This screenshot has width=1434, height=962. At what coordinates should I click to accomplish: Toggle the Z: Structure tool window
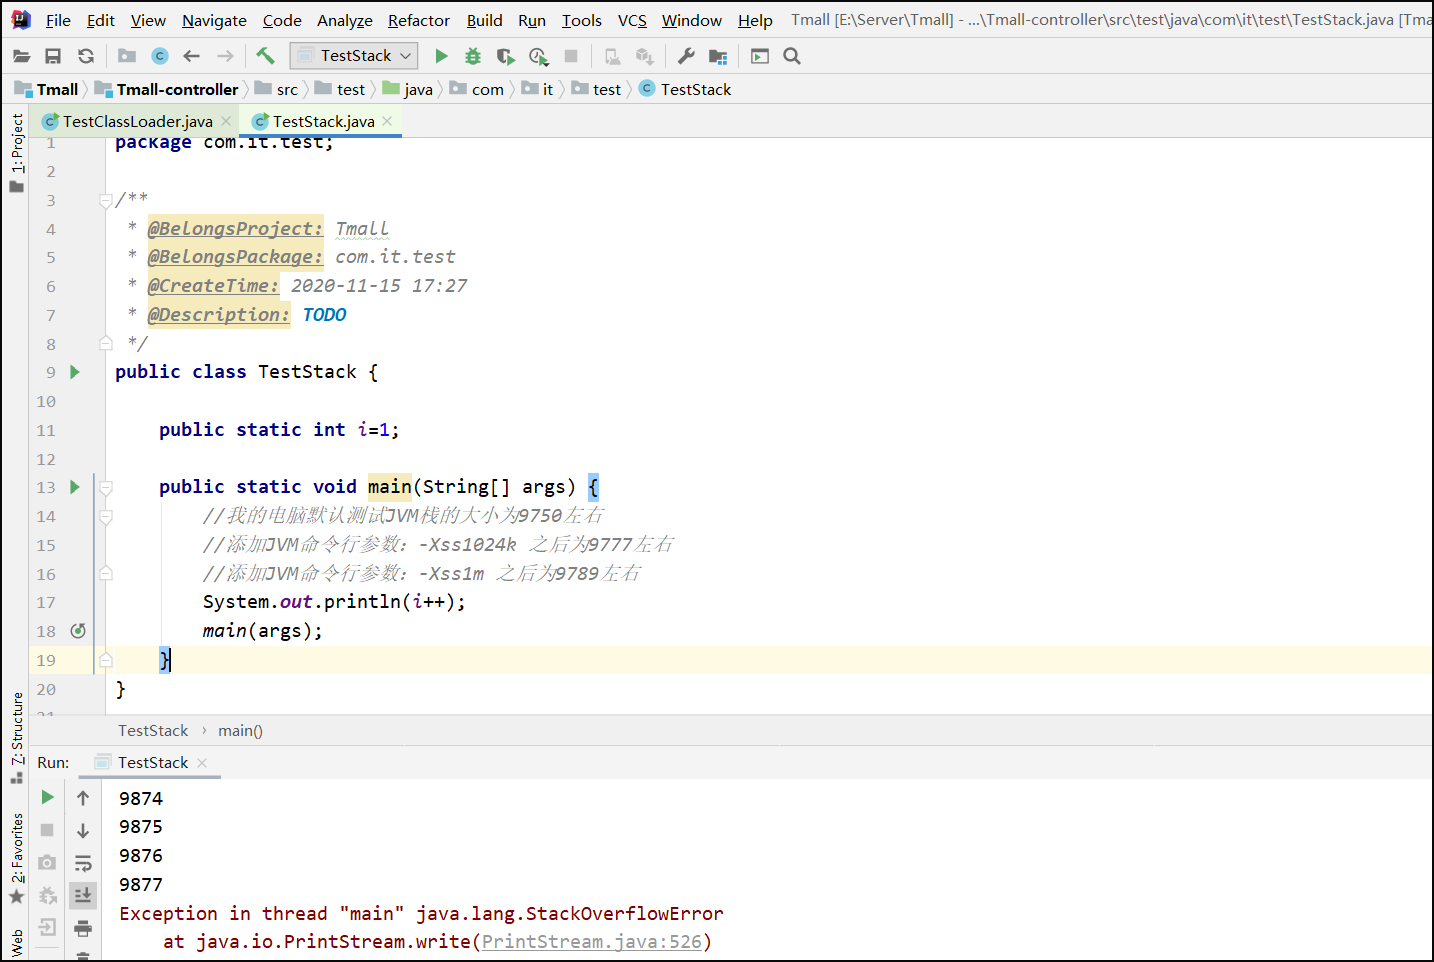17,737
